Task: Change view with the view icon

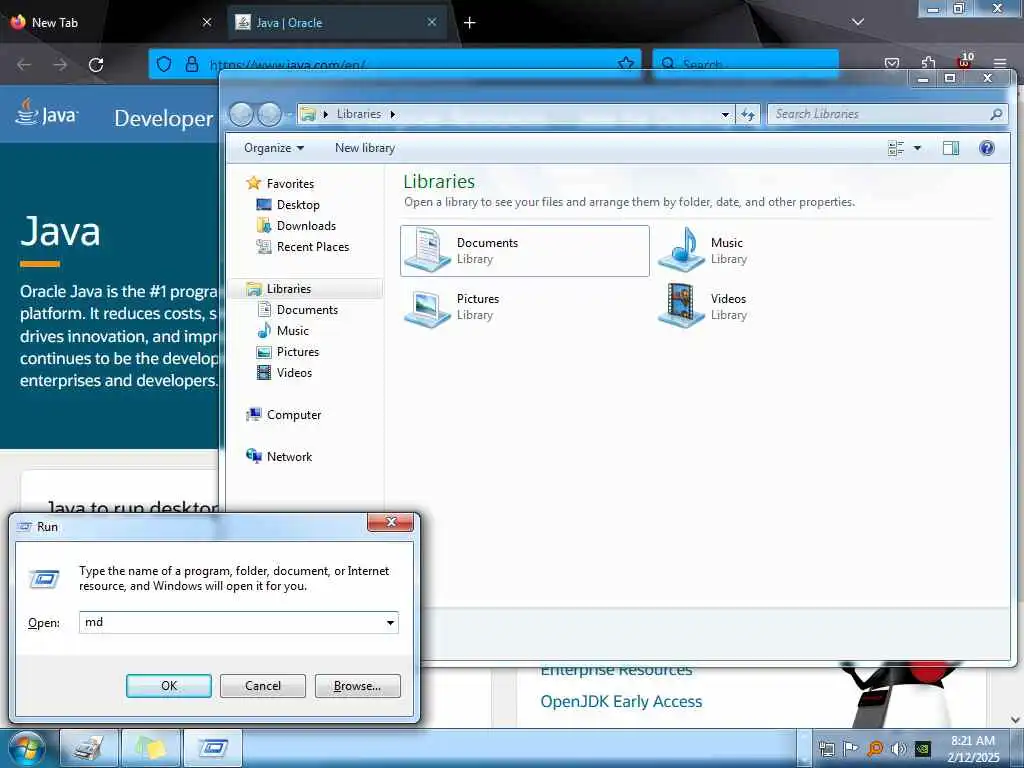Action: coord(896,148)
